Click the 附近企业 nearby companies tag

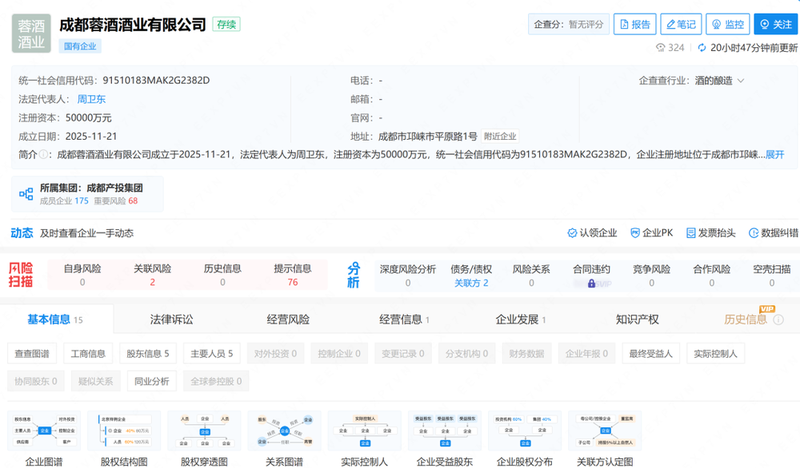point(500,136)
